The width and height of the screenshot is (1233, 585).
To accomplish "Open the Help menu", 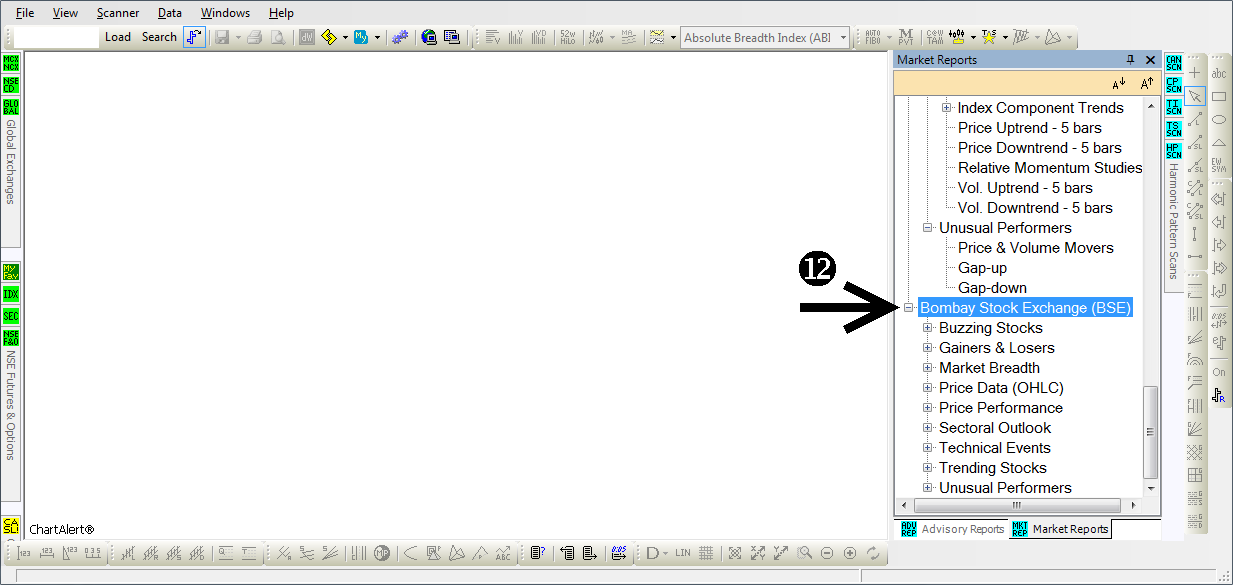I will point(281,13).
